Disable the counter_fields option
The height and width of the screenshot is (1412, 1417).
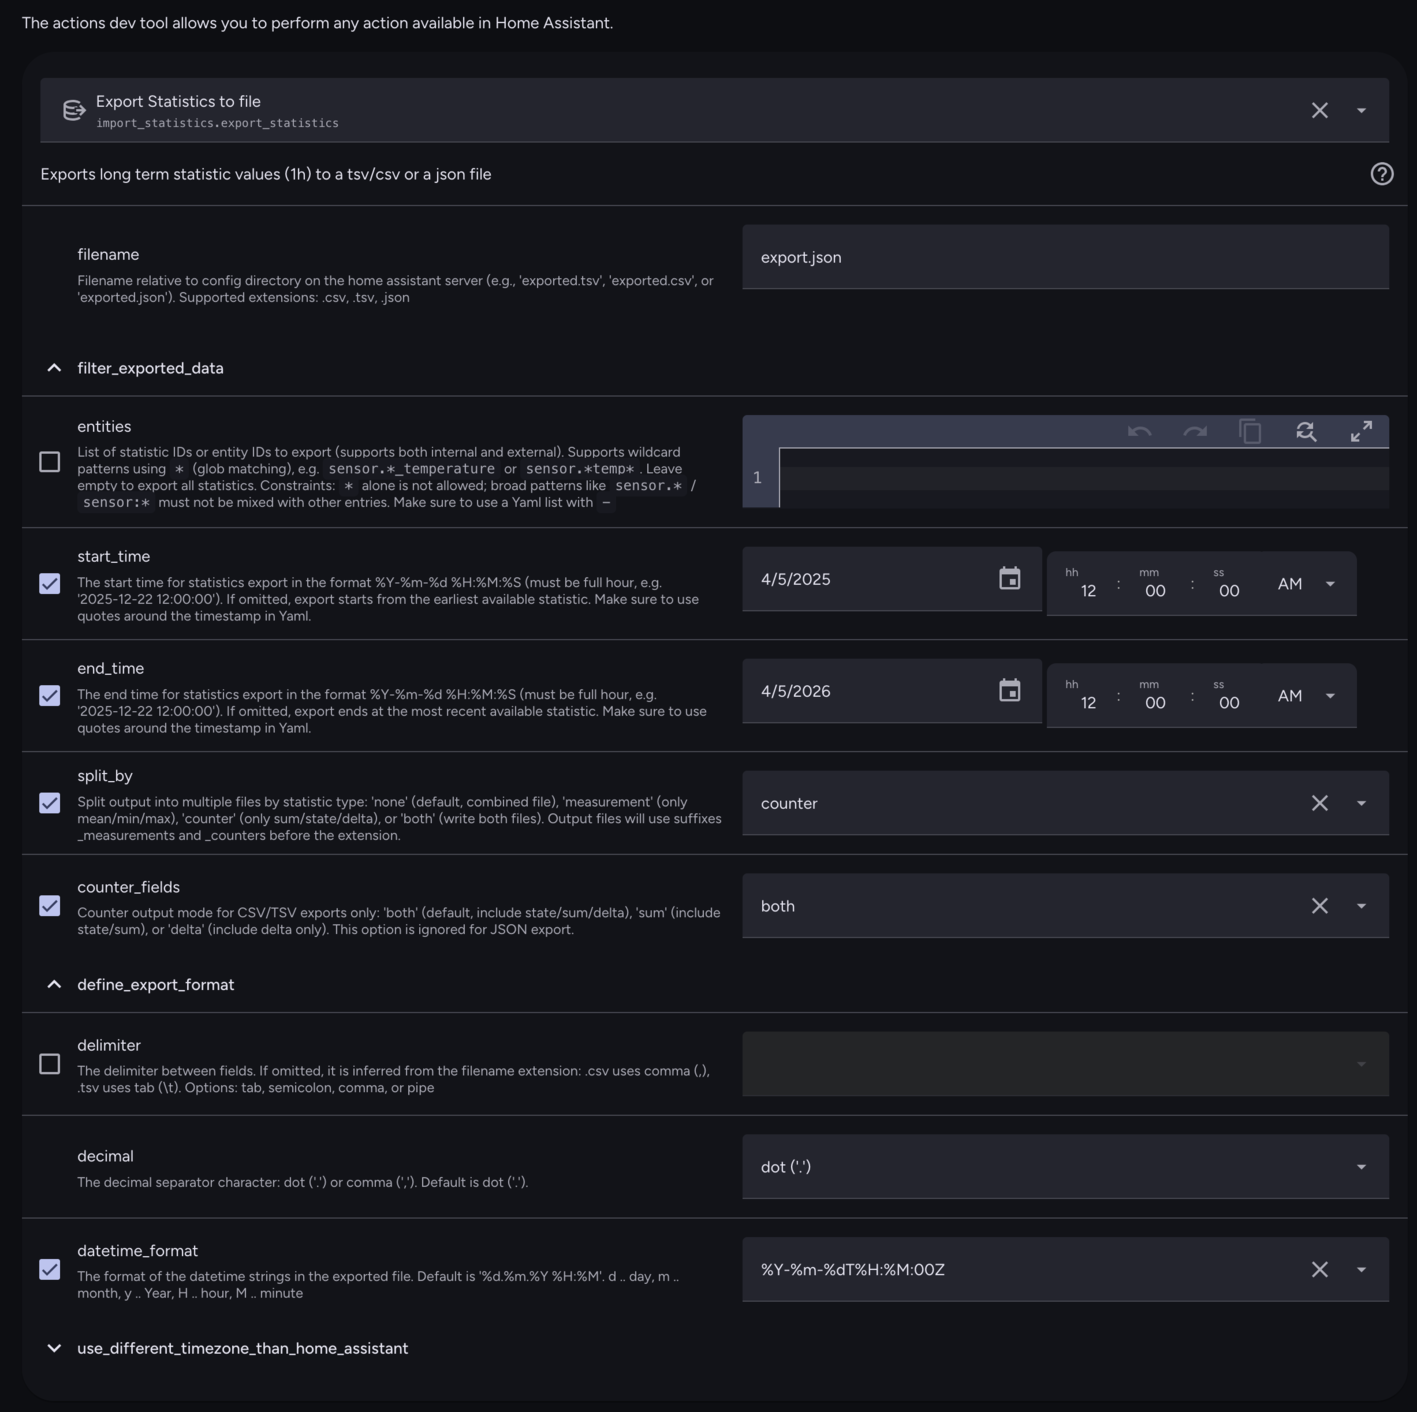(48, 906)
